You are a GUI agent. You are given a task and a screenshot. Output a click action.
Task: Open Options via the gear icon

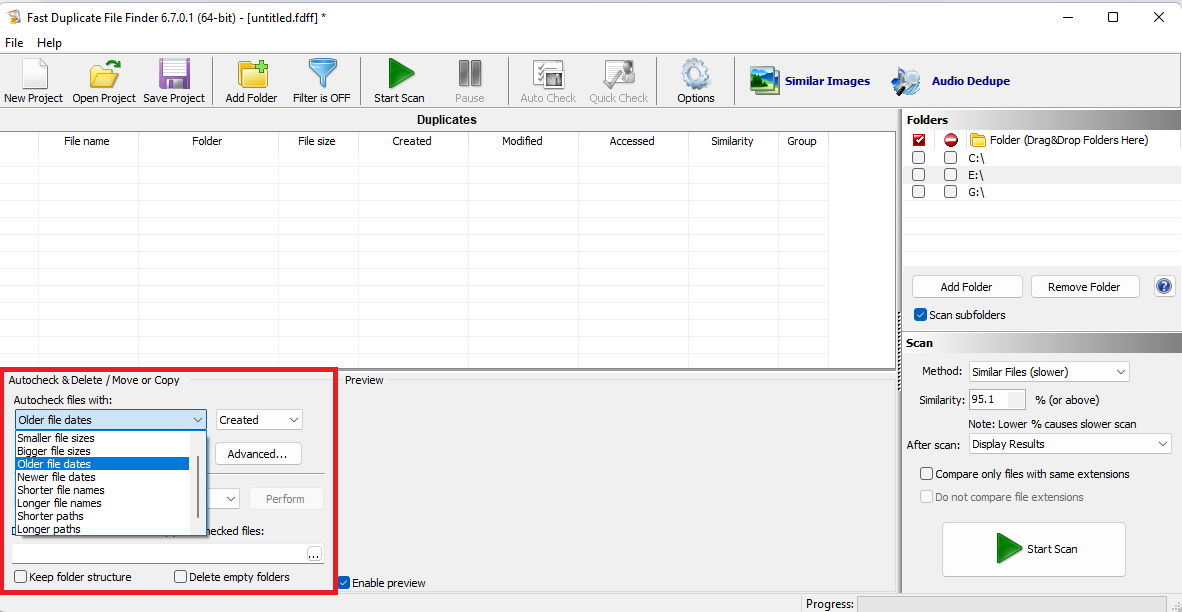click(695, 75)
